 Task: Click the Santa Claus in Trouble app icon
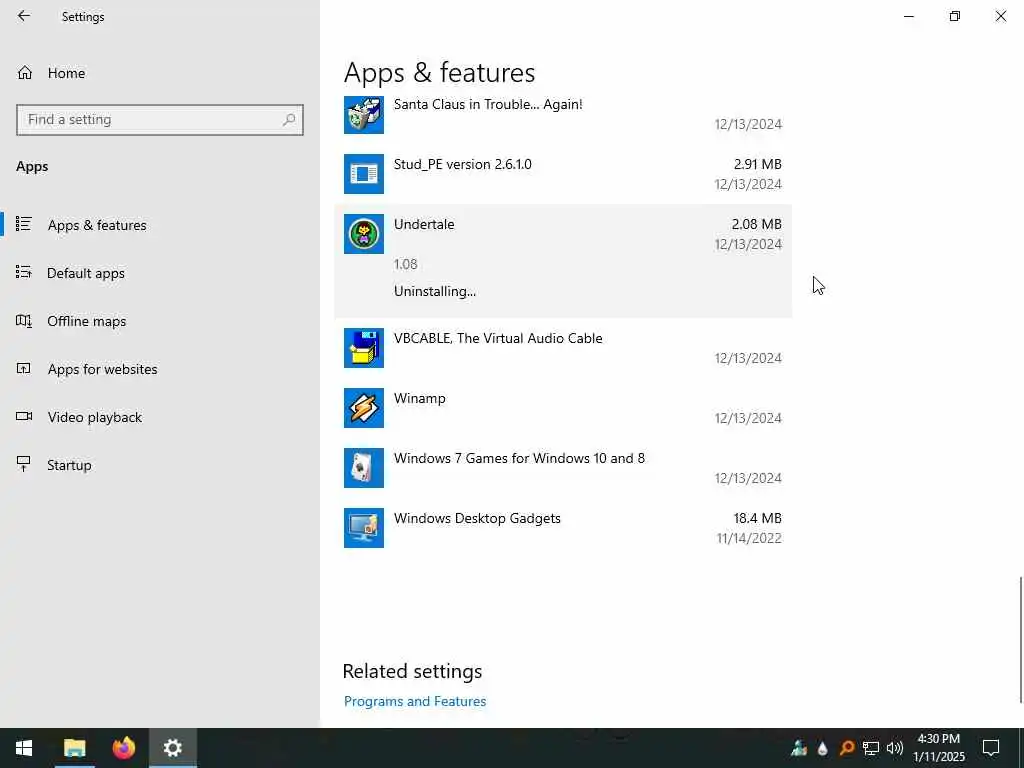(364, 114)
